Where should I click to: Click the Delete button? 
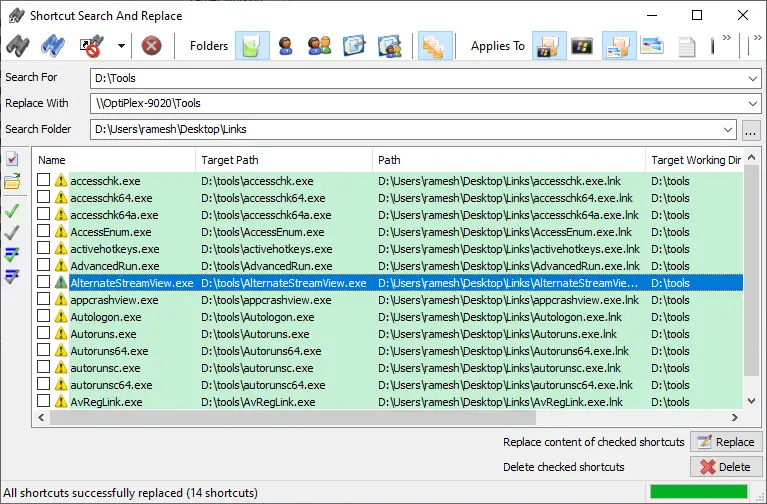coord(726,467)
